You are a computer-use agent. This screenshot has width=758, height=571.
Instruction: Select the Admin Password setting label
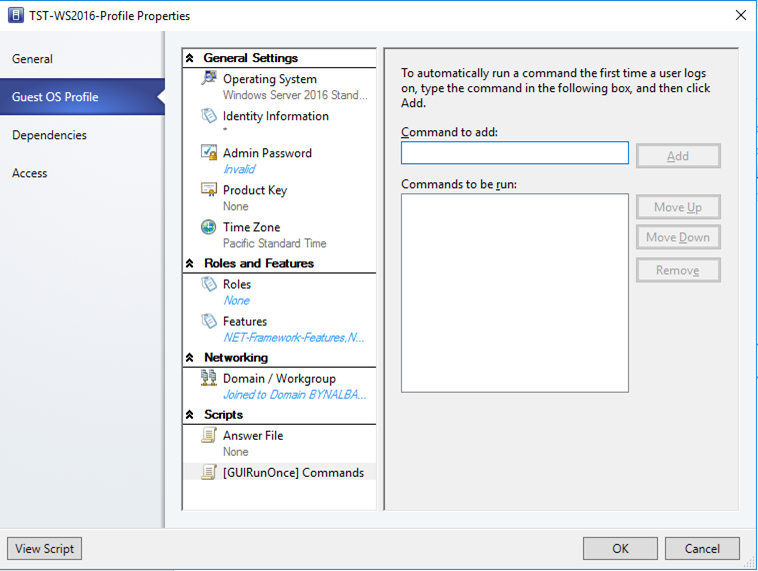[267, 153]
